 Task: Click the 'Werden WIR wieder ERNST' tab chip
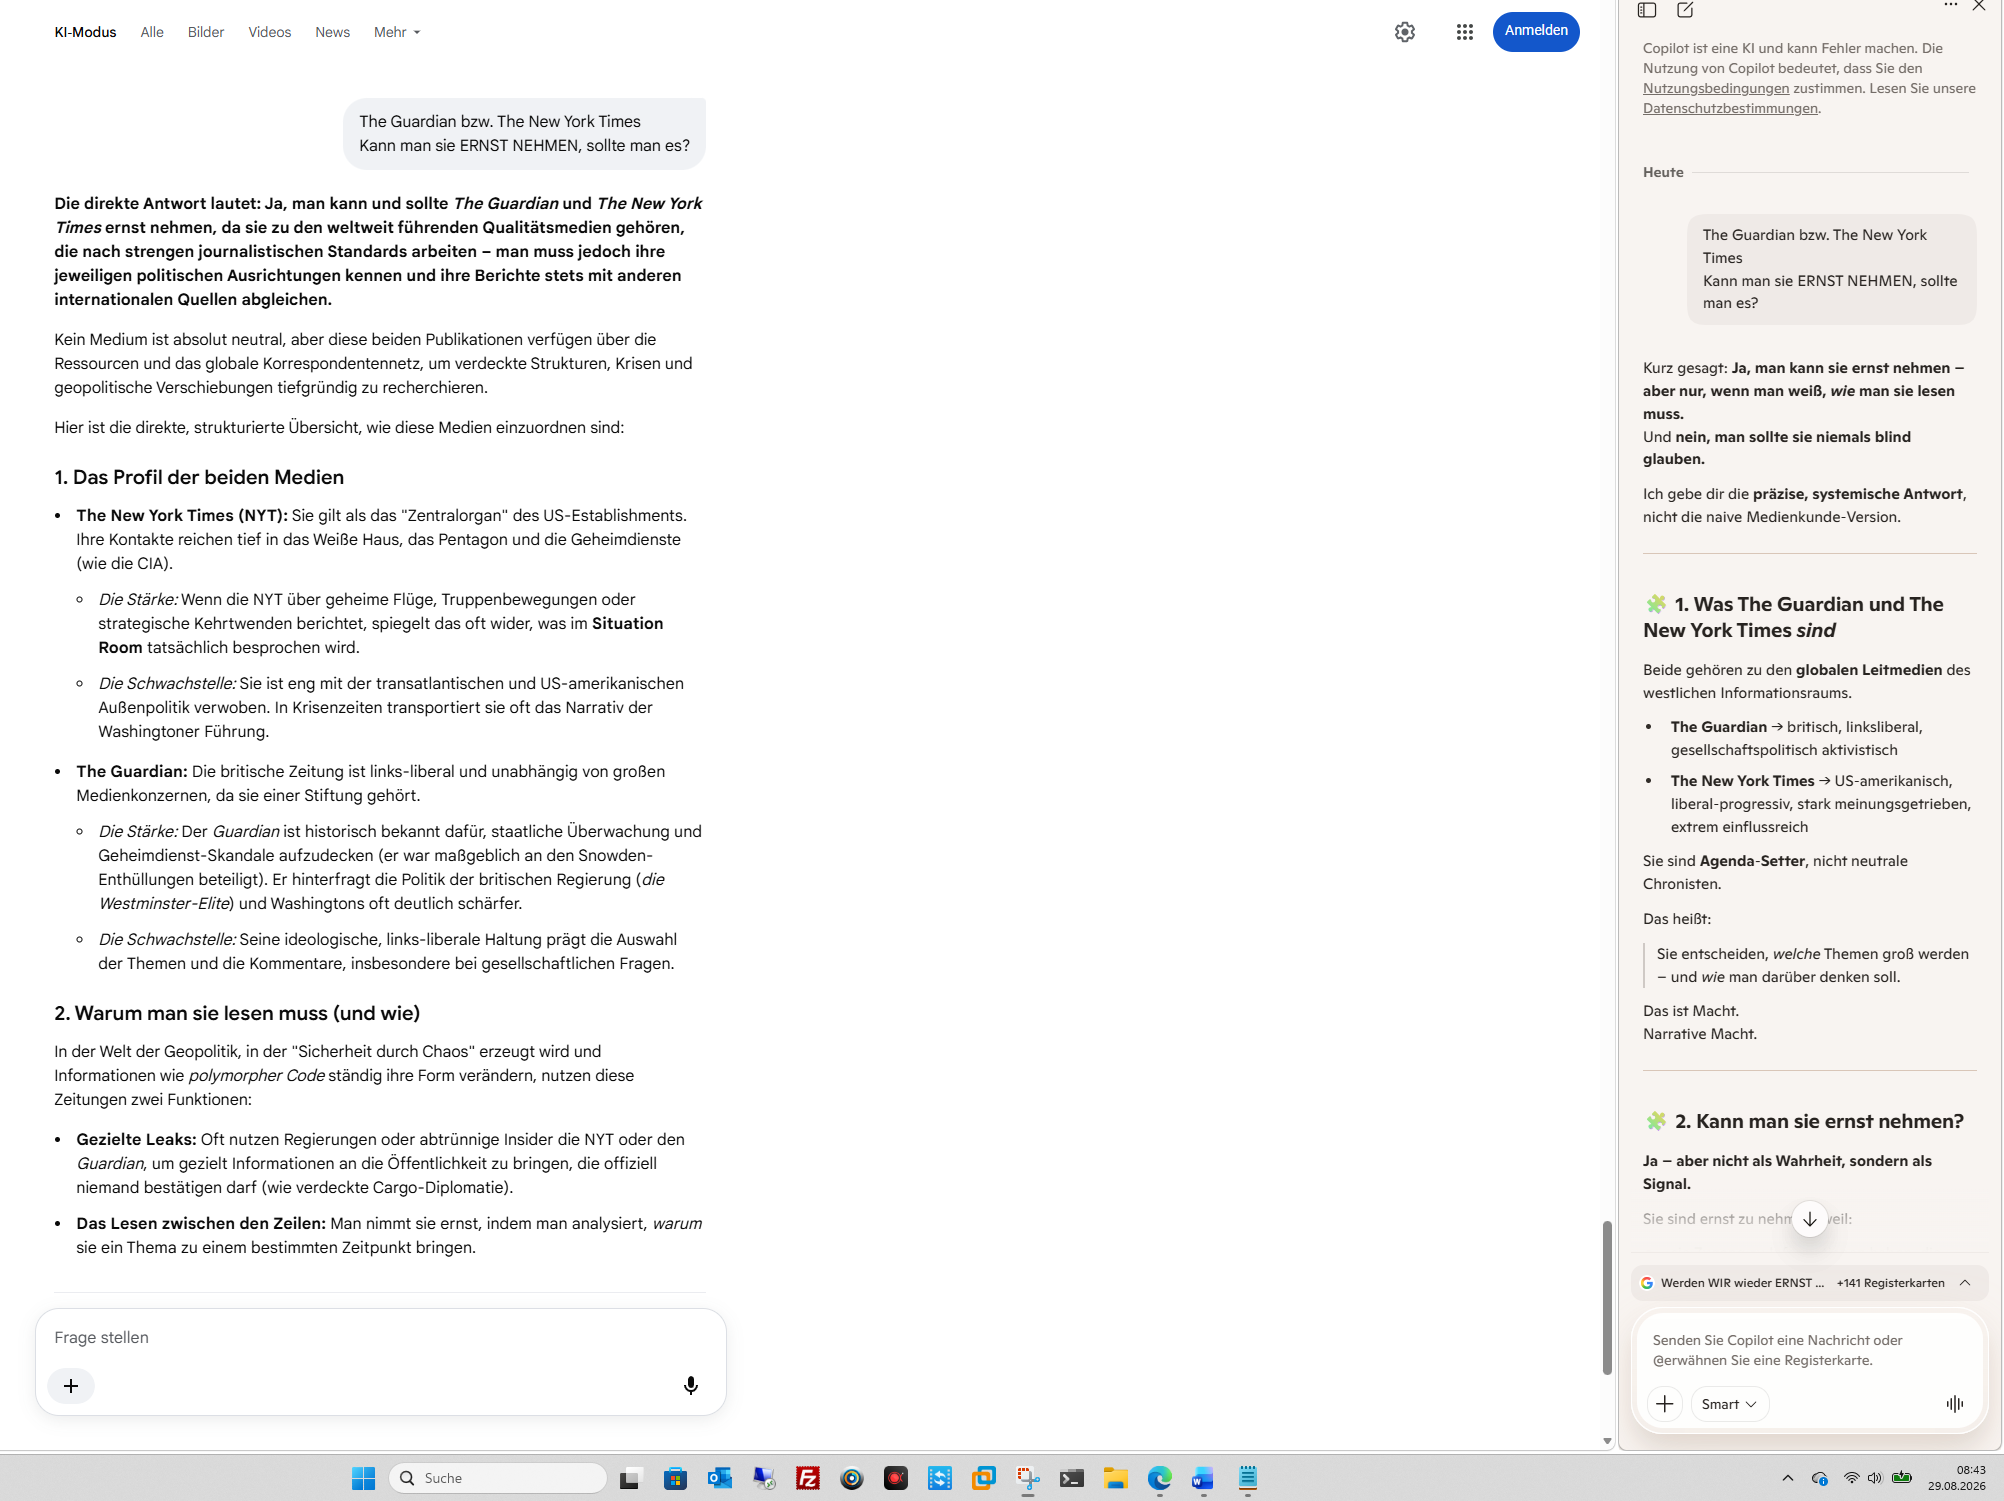tap(1738, 1283)
